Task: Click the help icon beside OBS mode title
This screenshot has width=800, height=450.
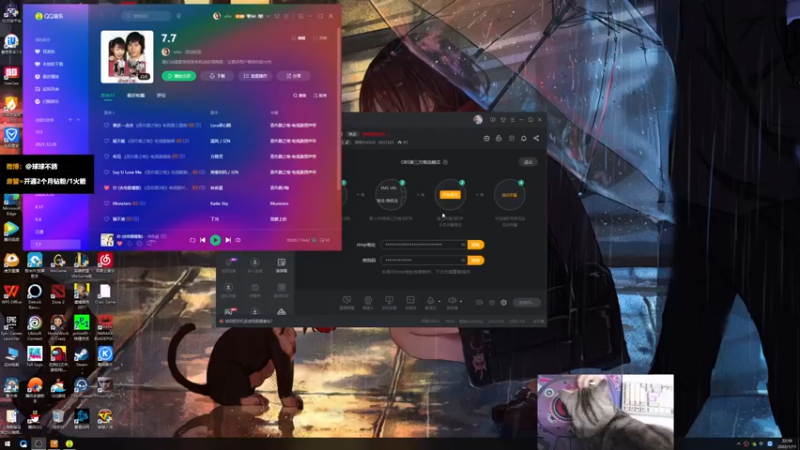Action: 445,162
